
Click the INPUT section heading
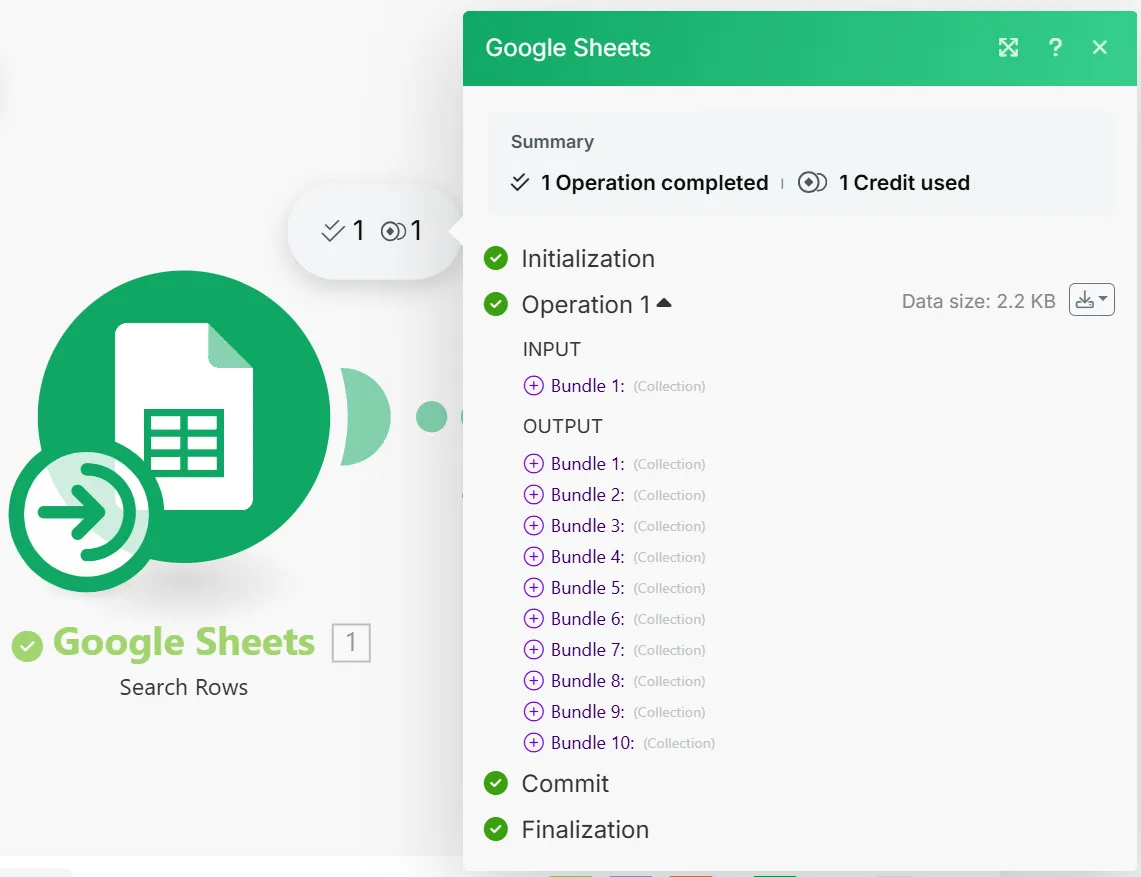click(x=552, y=349)
